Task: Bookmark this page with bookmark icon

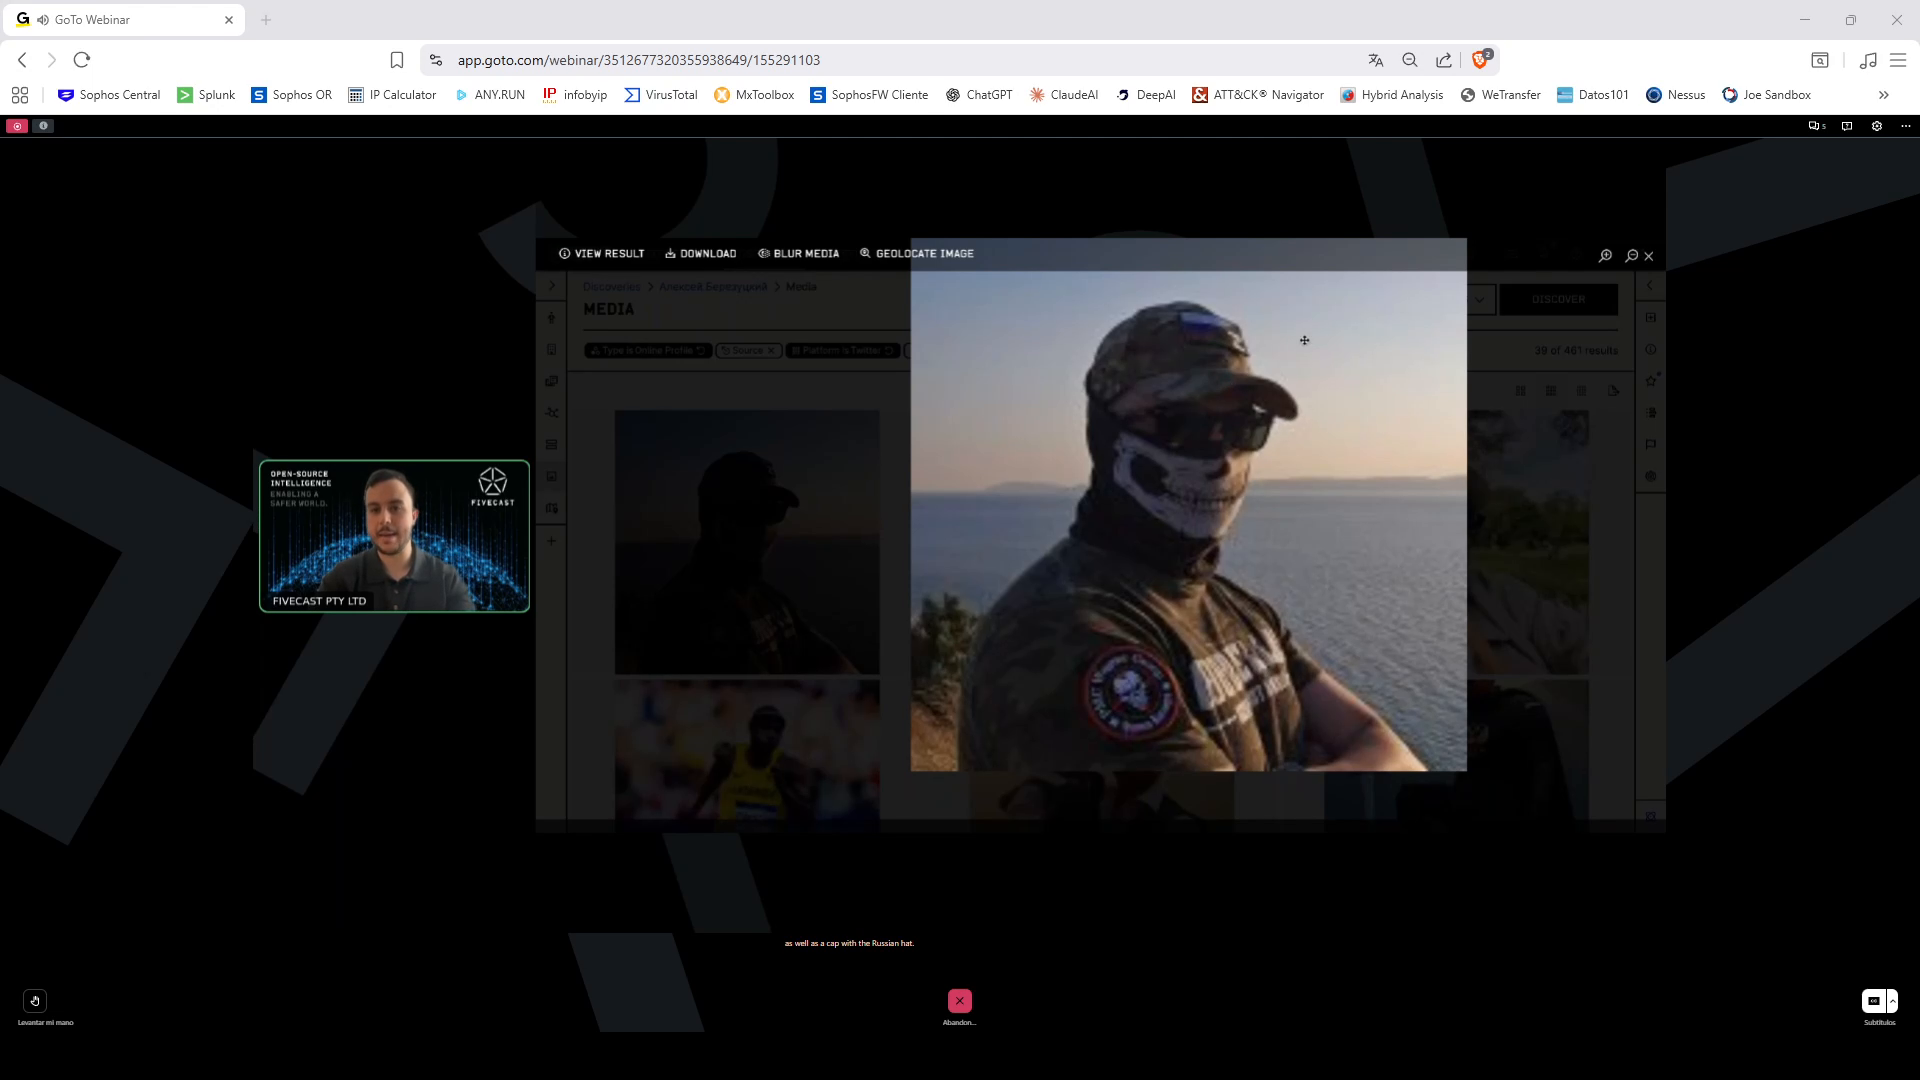Action: [397, 60]
